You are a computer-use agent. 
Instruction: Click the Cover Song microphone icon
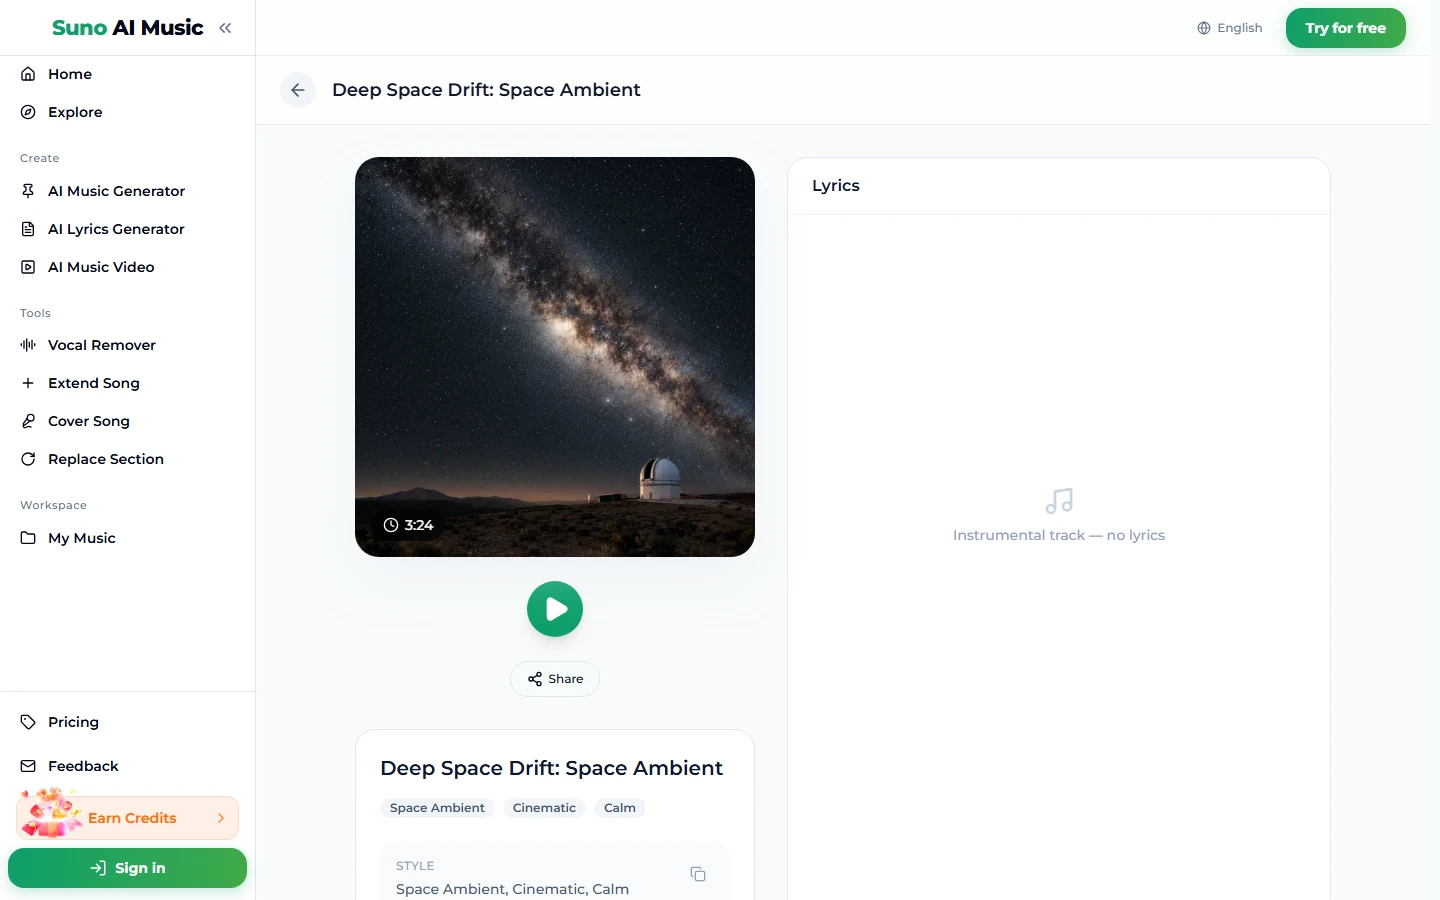(28, 421)
